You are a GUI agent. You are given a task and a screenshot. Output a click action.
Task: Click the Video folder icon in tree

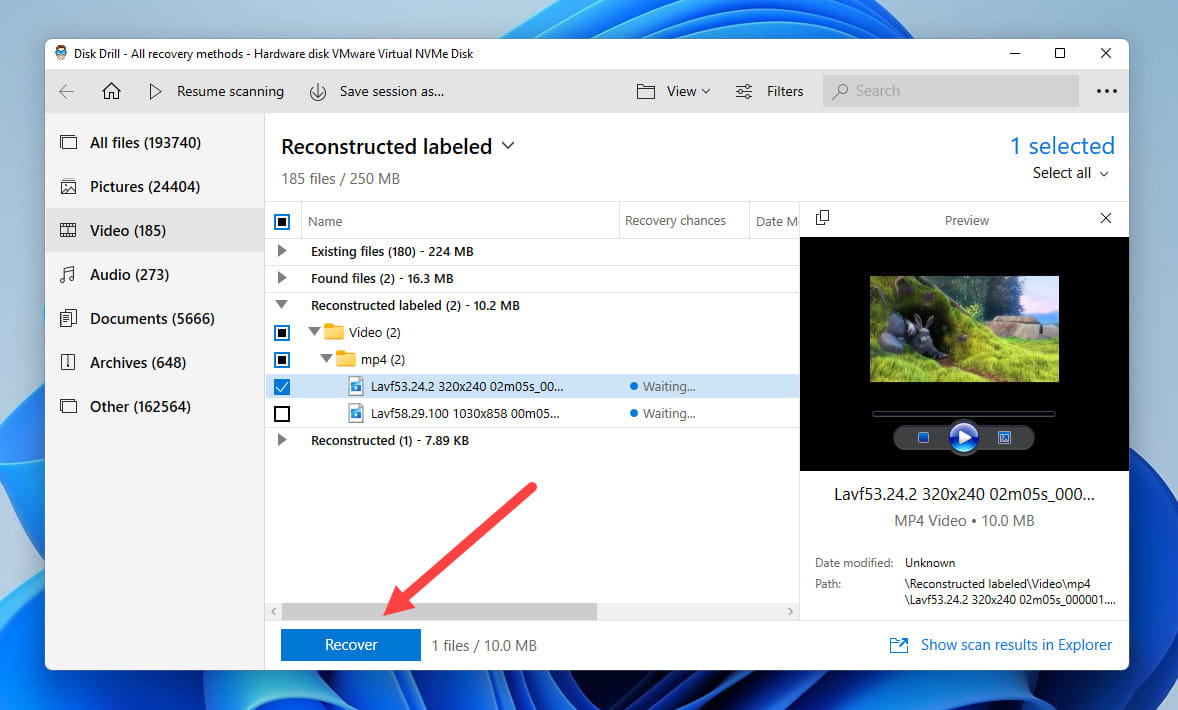[334, 332]
